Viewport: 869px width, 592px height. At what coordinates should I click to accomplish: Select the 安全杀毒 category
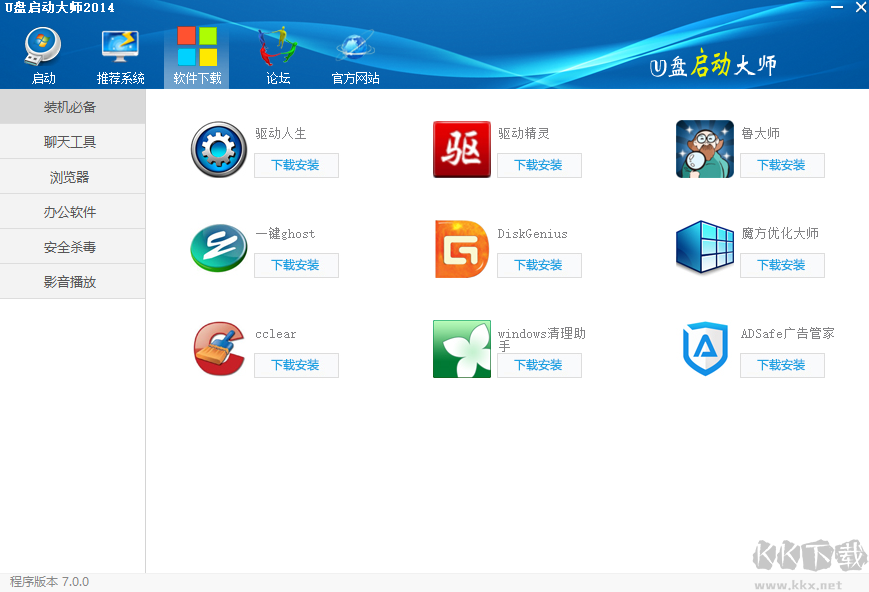pos(72,247)
